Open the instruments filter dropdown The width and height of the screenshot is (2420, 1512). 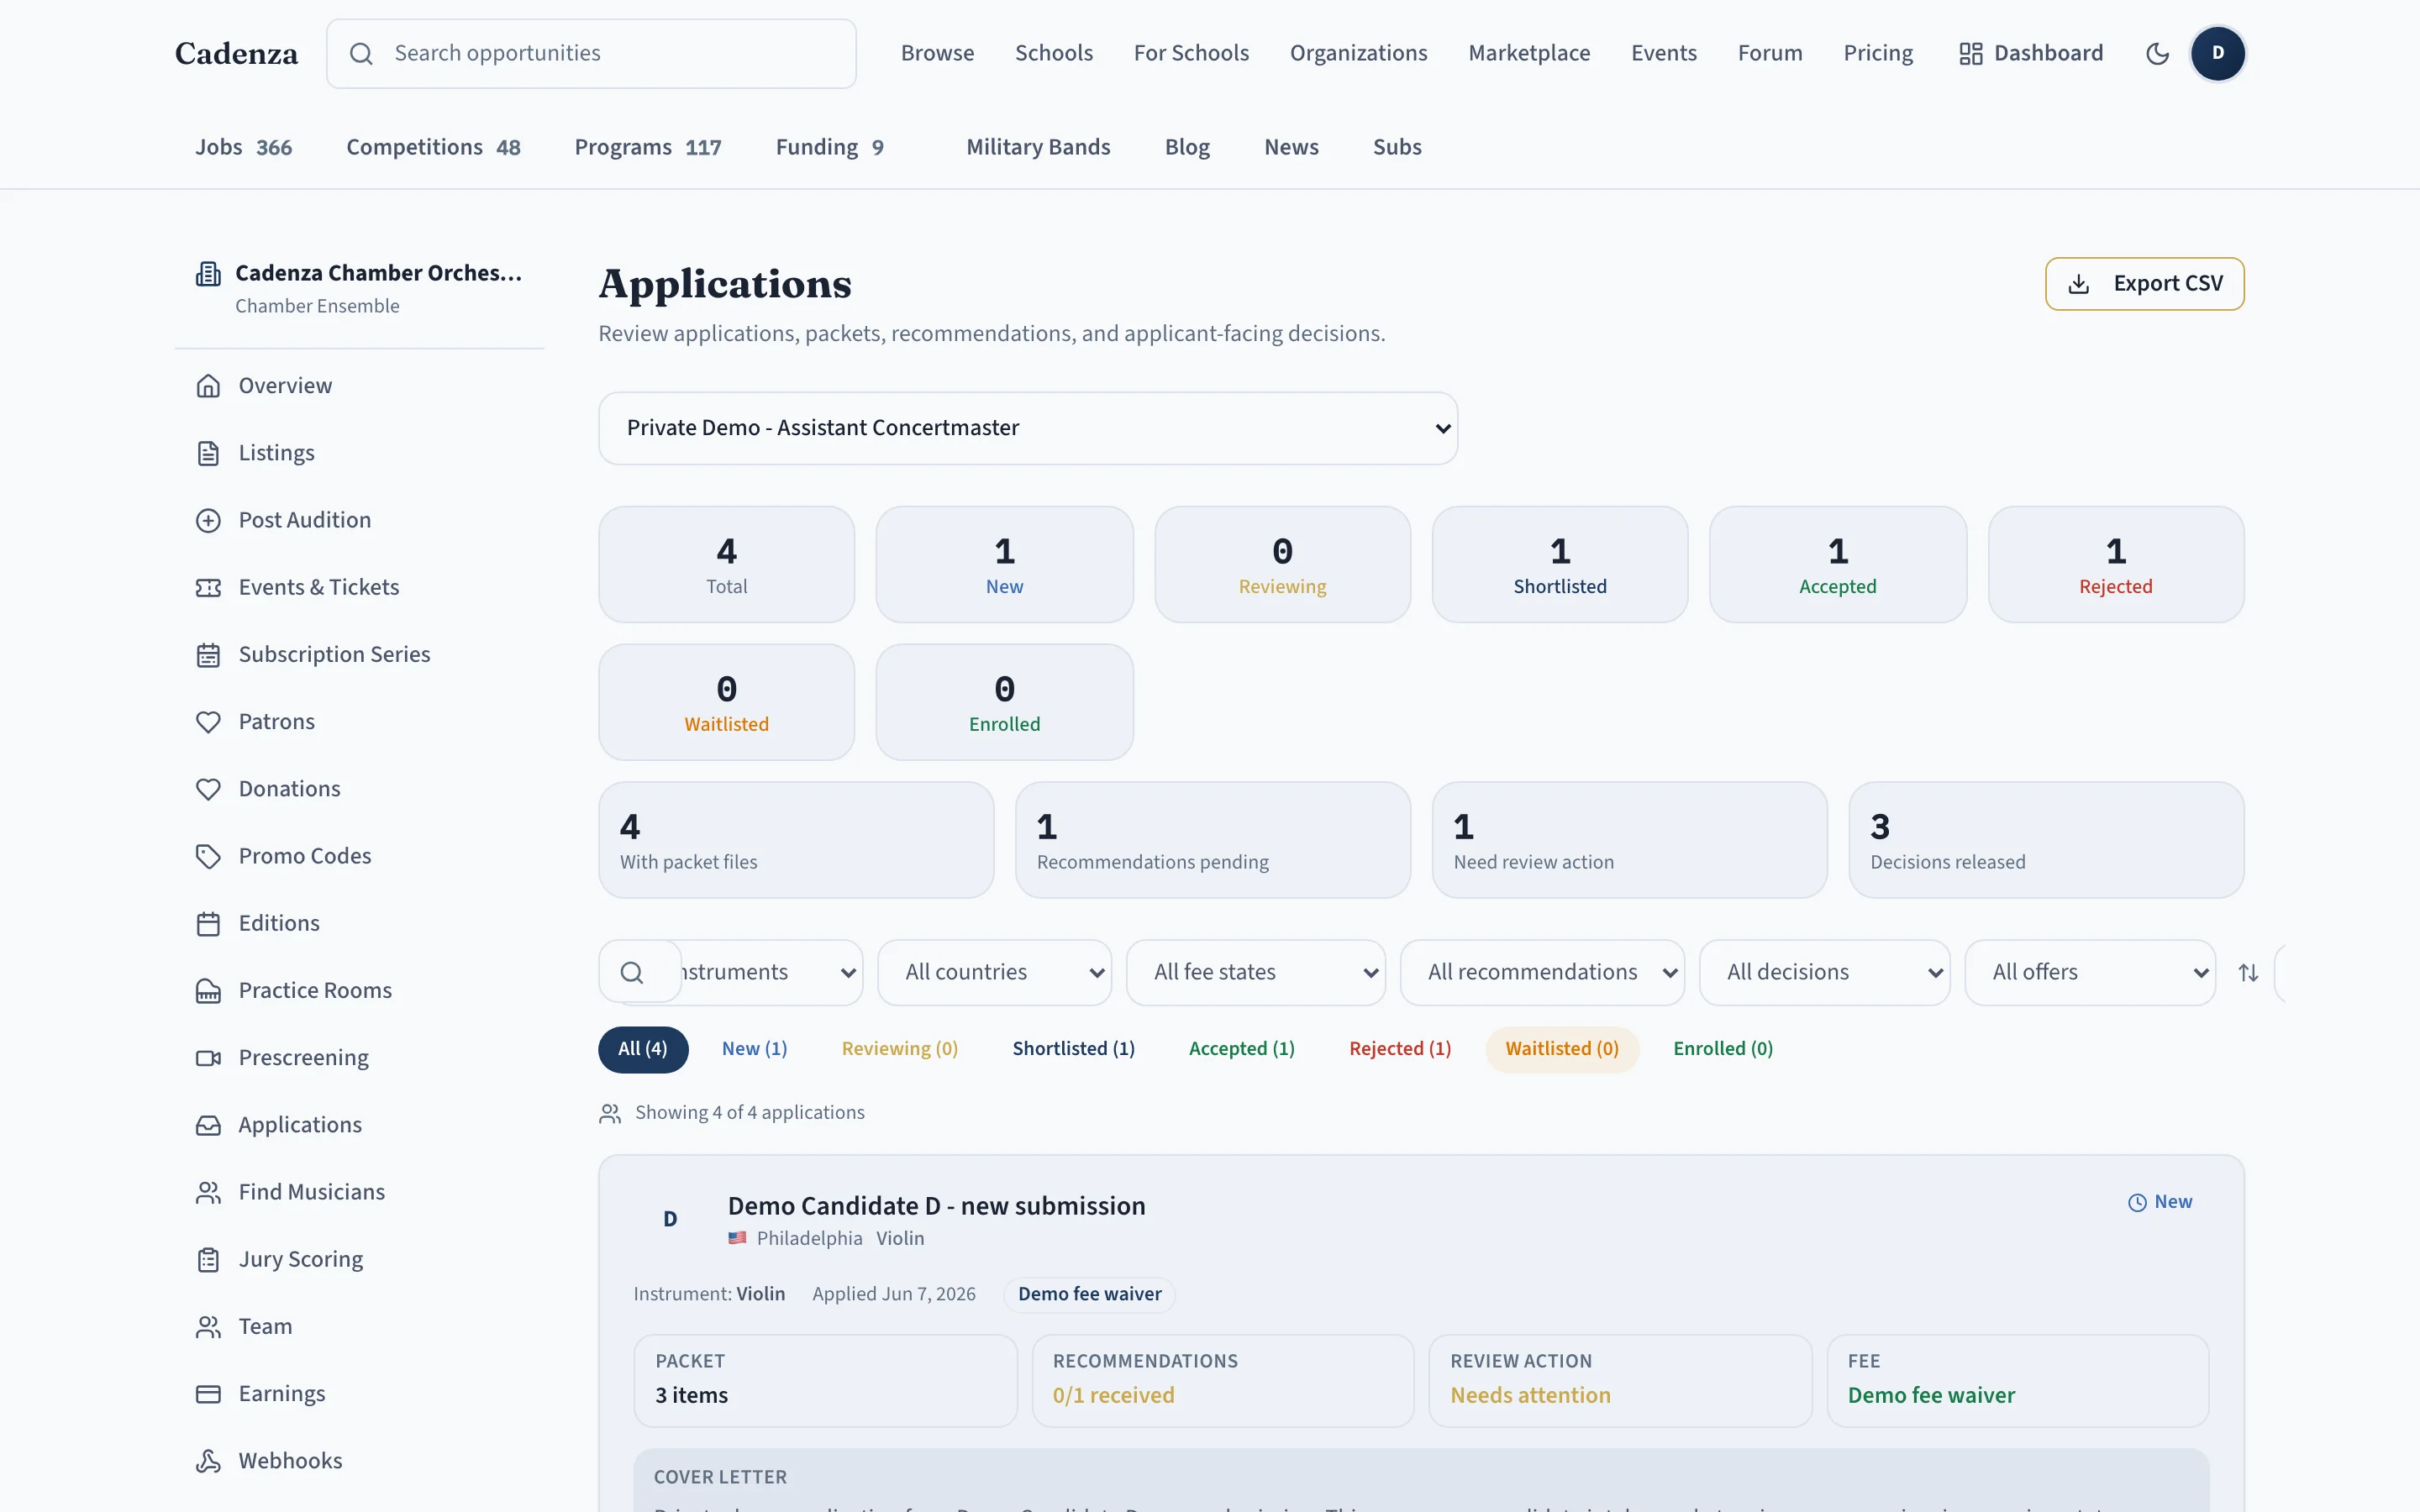click(771, 972)
